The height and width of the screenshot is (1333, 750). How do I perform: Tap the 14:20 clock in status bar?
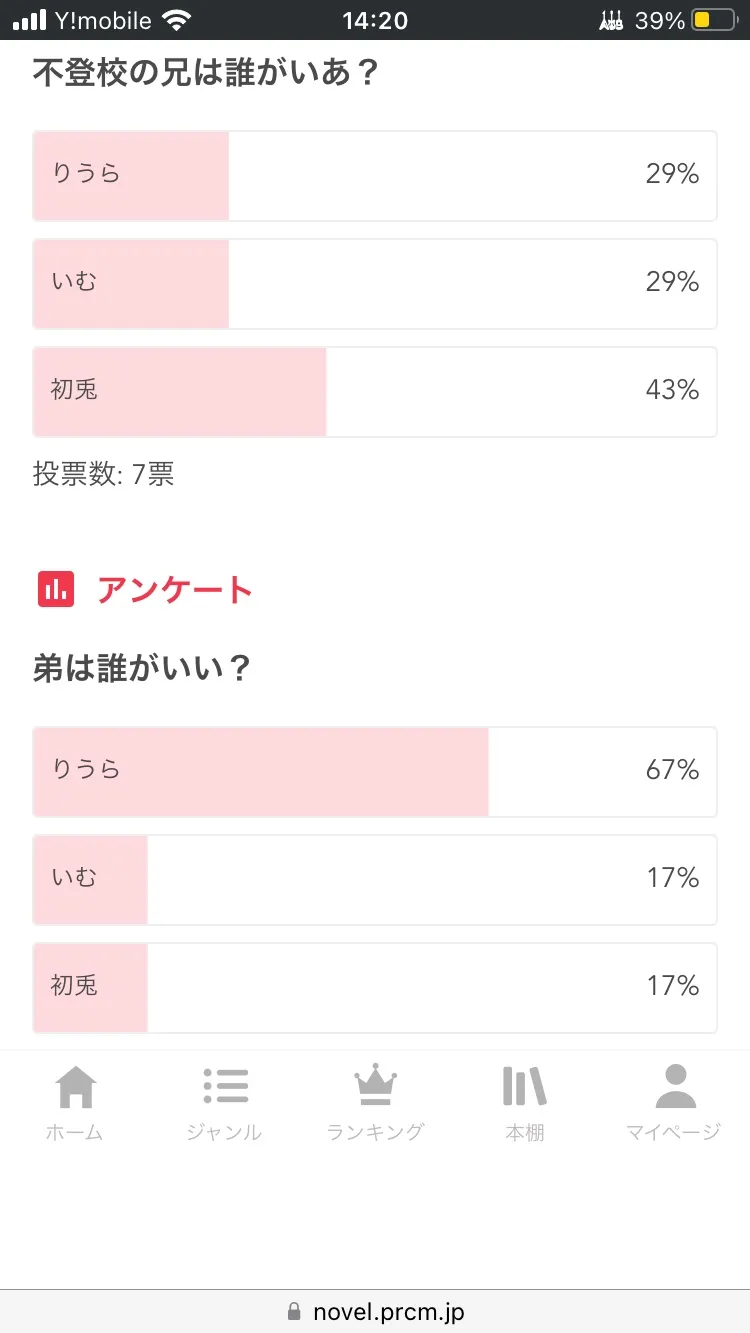373,20
